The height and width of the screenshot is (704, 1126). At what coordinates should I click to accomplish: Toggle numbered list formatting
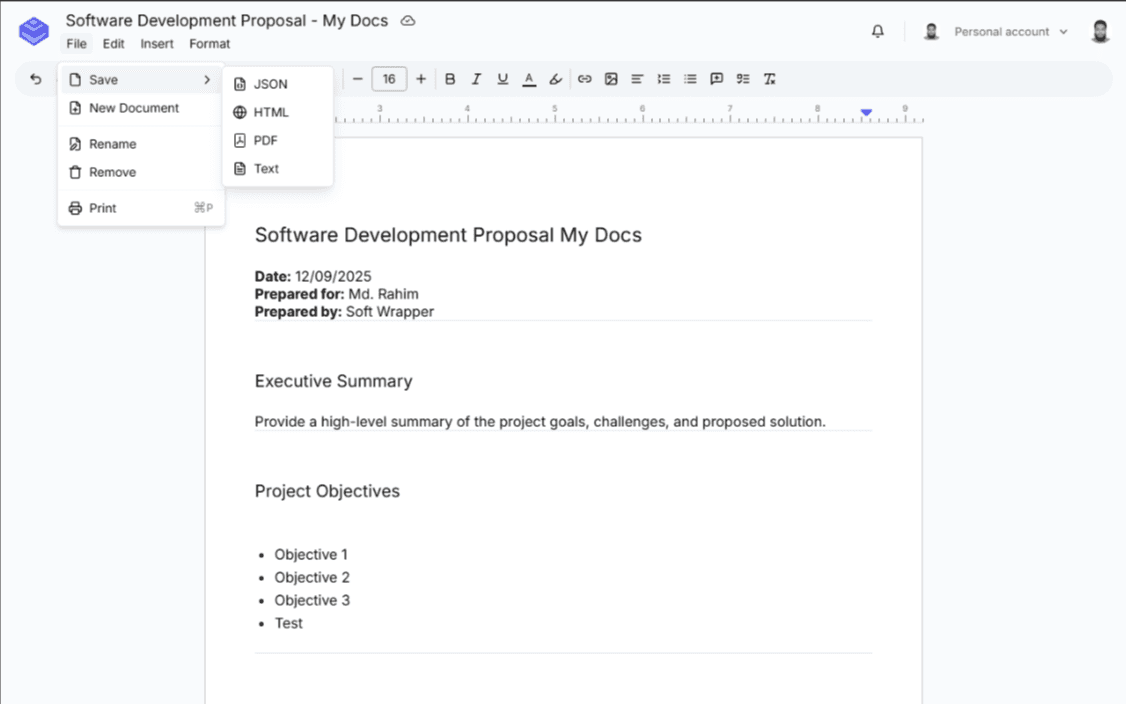[x=663, y=79]
